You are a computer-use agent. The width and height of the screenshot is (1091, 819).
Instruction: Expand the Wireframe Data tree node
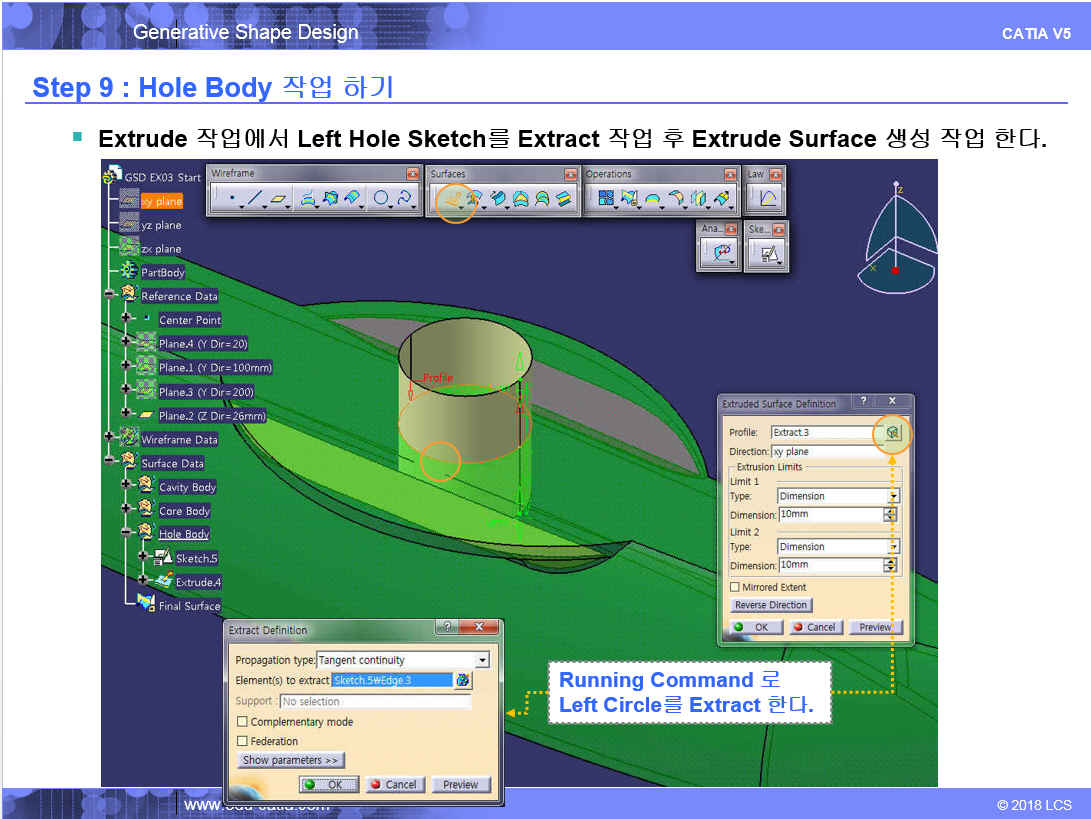110,439
